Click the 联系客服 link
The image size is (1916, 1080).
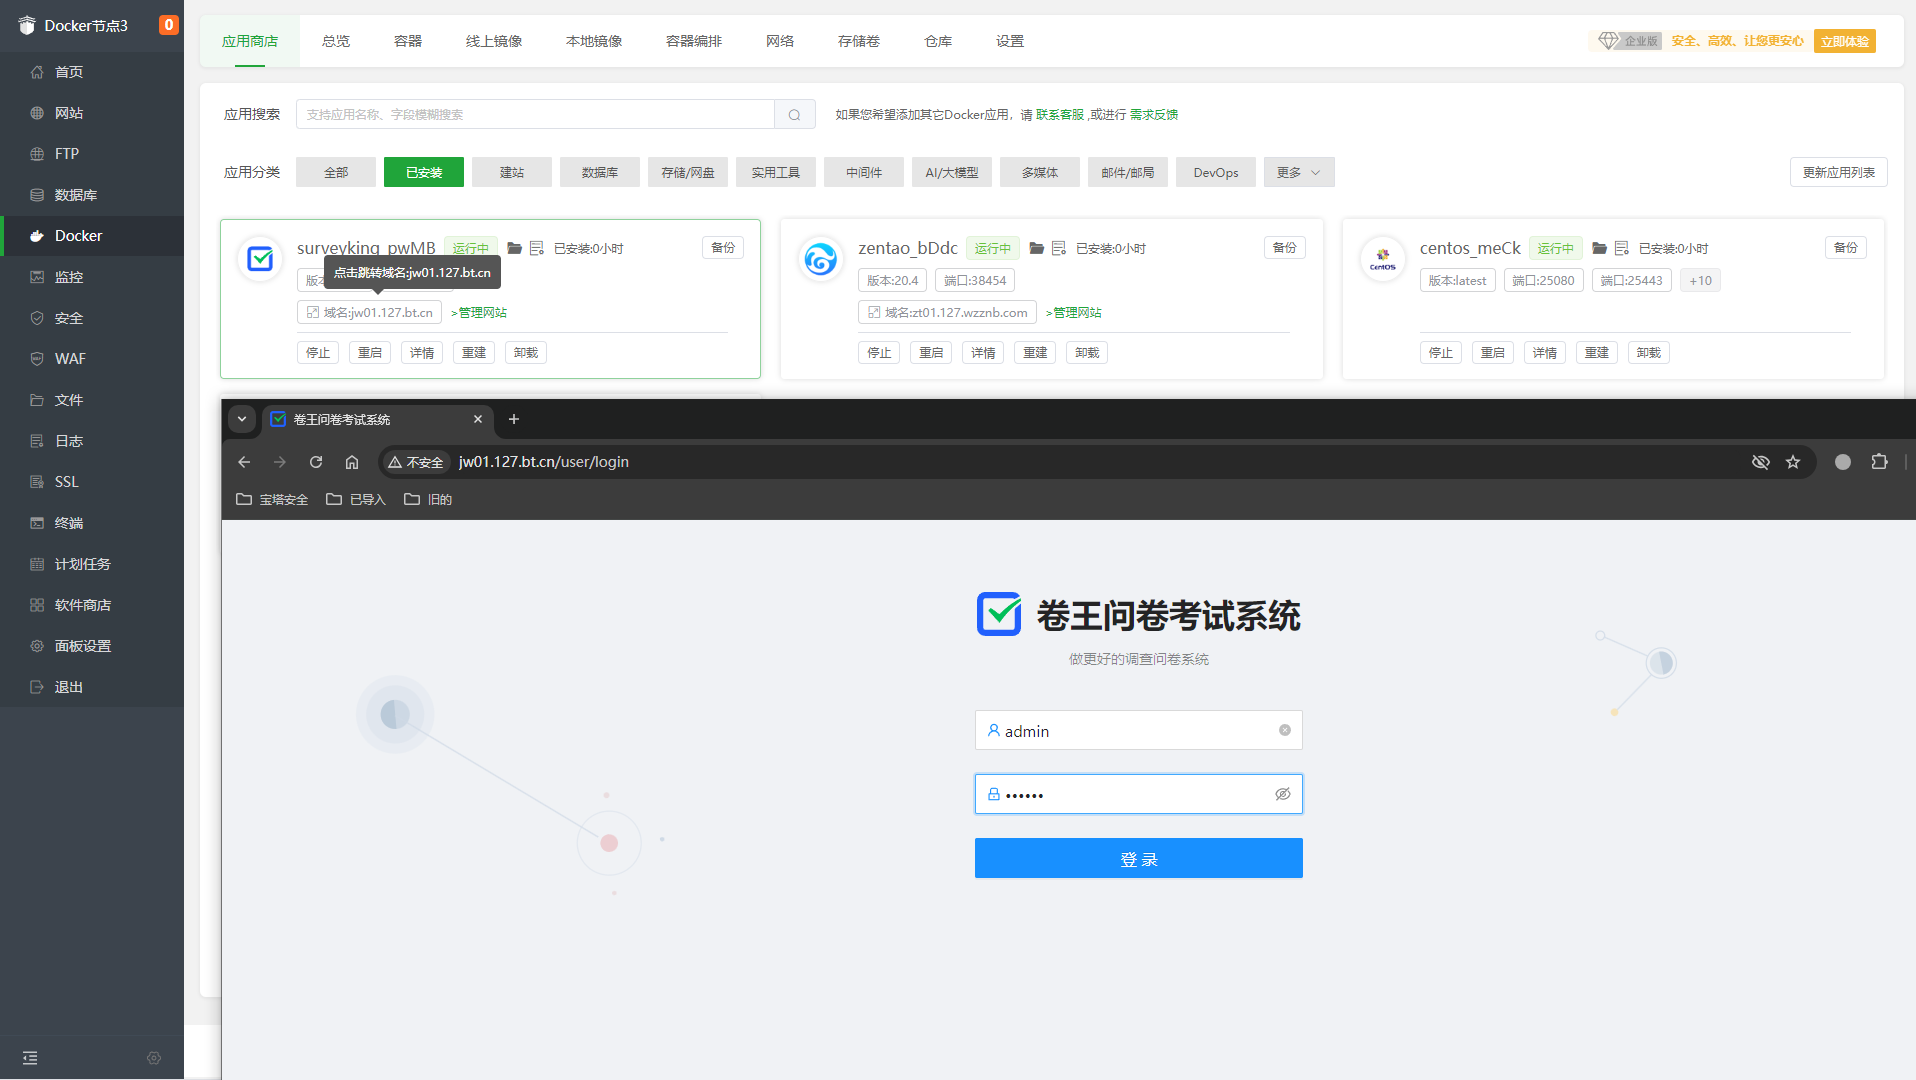1060,115
